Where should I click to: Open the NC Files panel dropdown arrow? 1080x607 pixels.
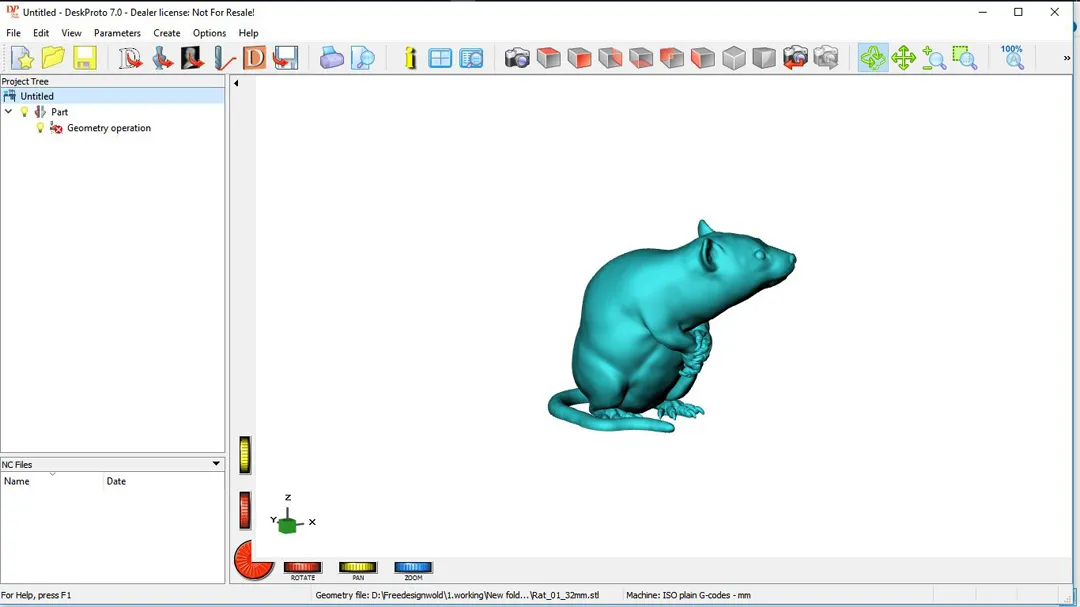click(216, 464)
